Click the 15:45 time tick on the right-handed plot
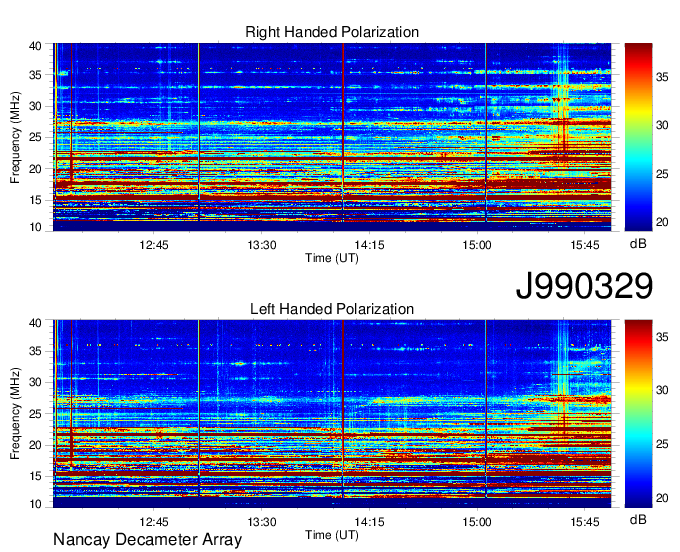The image size is (680, 552). [x=585, y=245]
